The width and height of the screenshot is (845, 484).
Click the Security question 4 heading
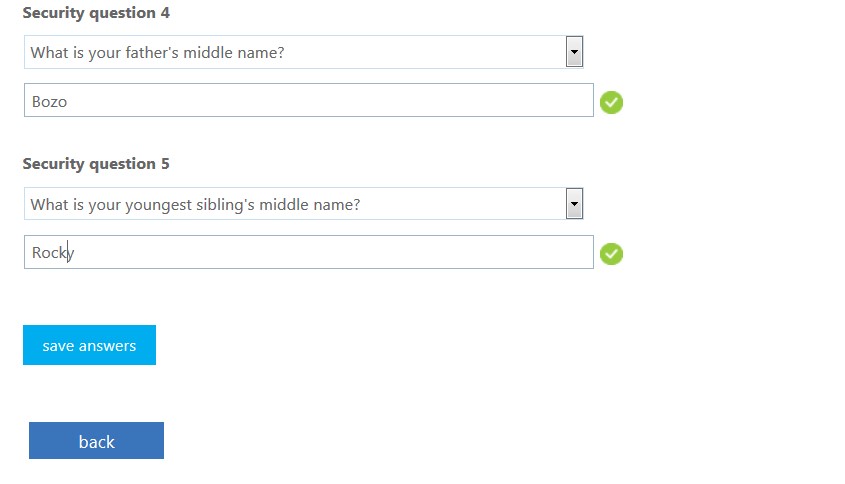pos(96,13)
